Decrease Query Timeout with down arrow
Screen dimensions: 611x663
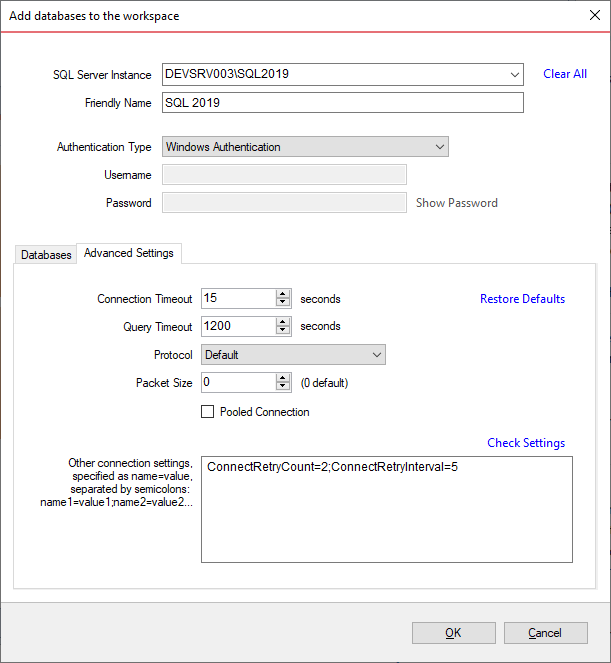282,331
